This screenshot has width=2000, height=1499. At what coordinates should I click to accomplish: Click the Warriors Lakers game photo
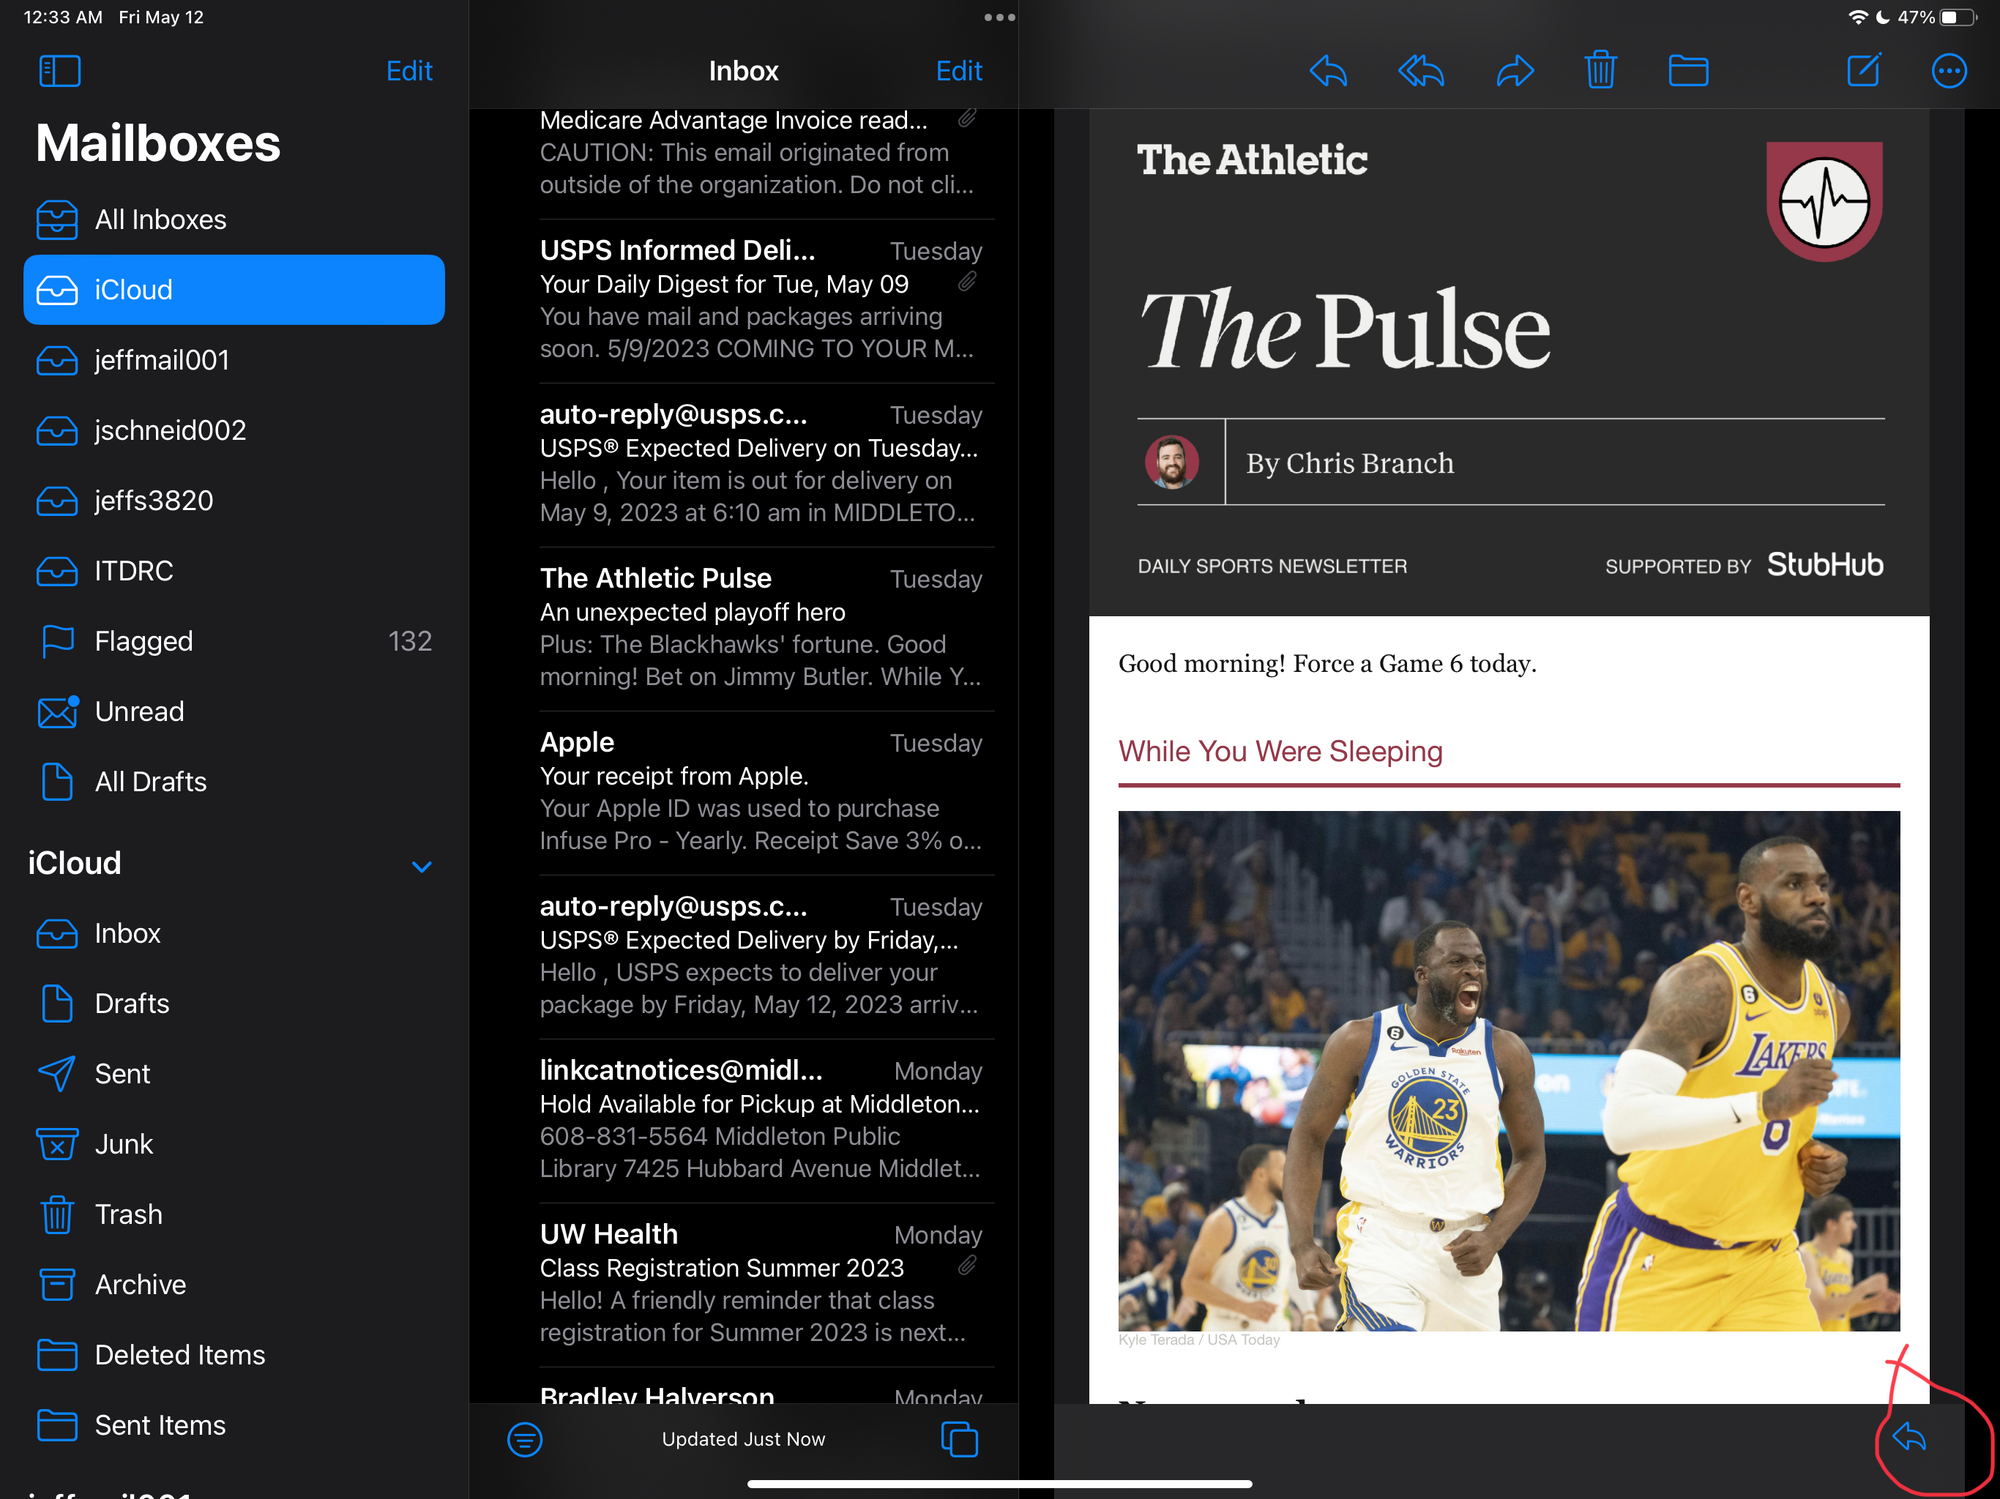(x=1508, y=1070)
